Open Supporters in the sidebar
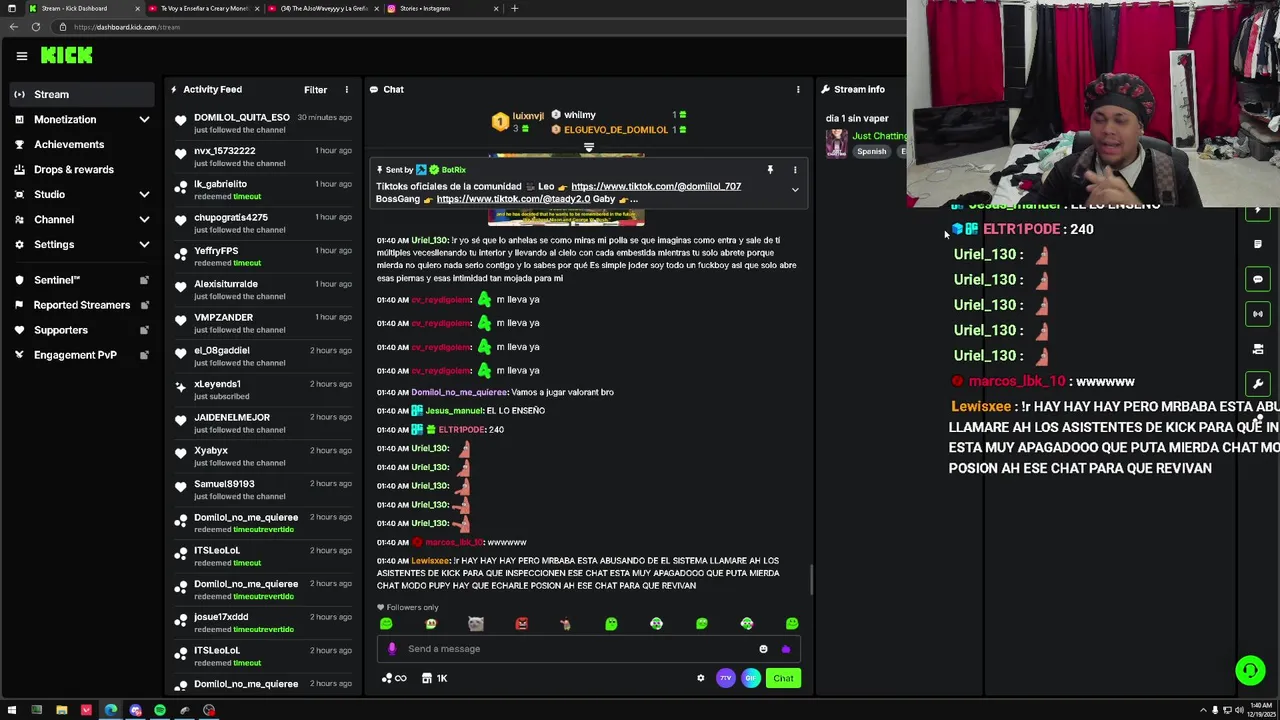Viewport: 1280px width, 720px height. [x=83, y=330]
